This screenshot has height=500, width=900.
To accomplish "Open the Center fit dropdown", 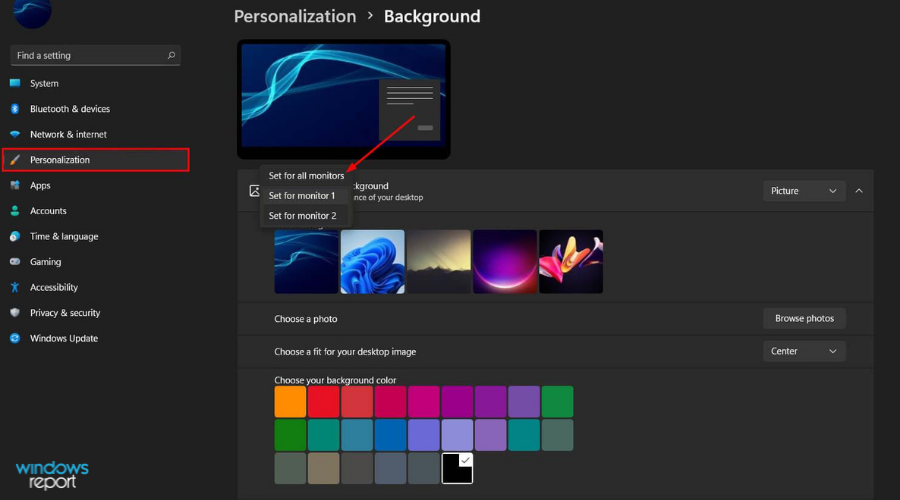I will click(803, 351).
